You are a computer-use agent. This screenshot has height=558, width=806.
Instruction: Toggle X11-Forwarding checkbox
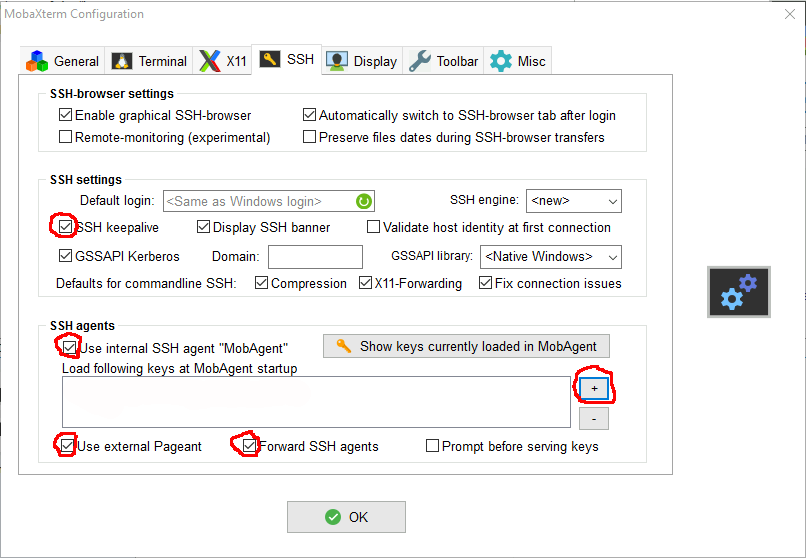[x=365, y=283]
